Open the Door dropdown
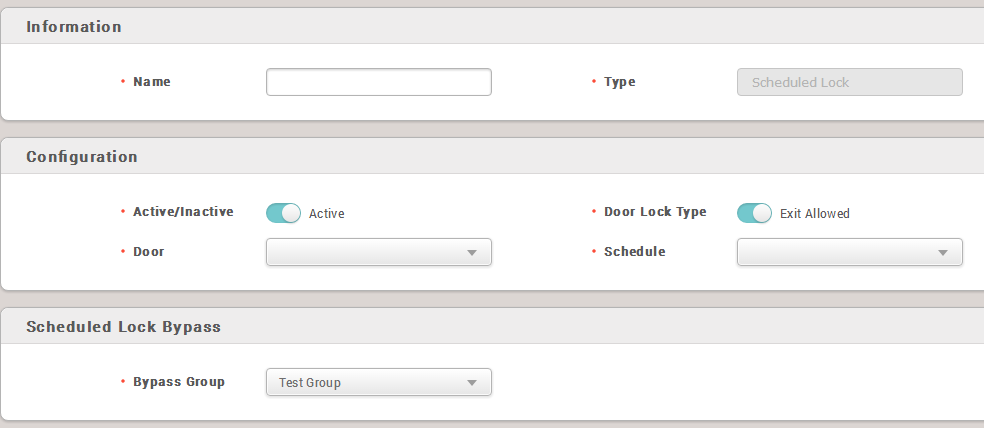Screen dimensions: 984x428 (378, 252)
